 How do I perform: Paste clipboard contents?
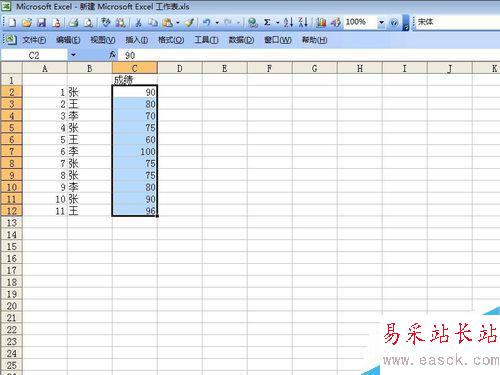[x=167, y=22]
